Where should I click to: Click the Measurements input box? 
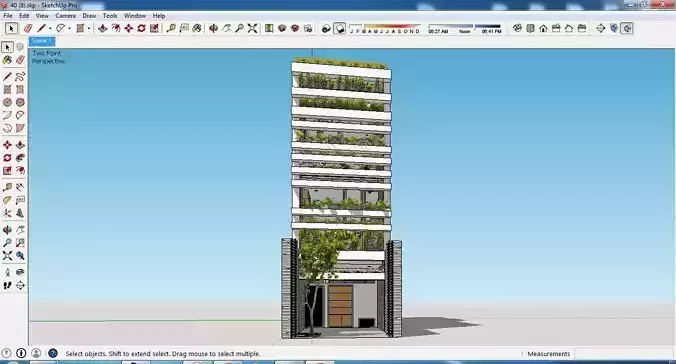[624, 354]
